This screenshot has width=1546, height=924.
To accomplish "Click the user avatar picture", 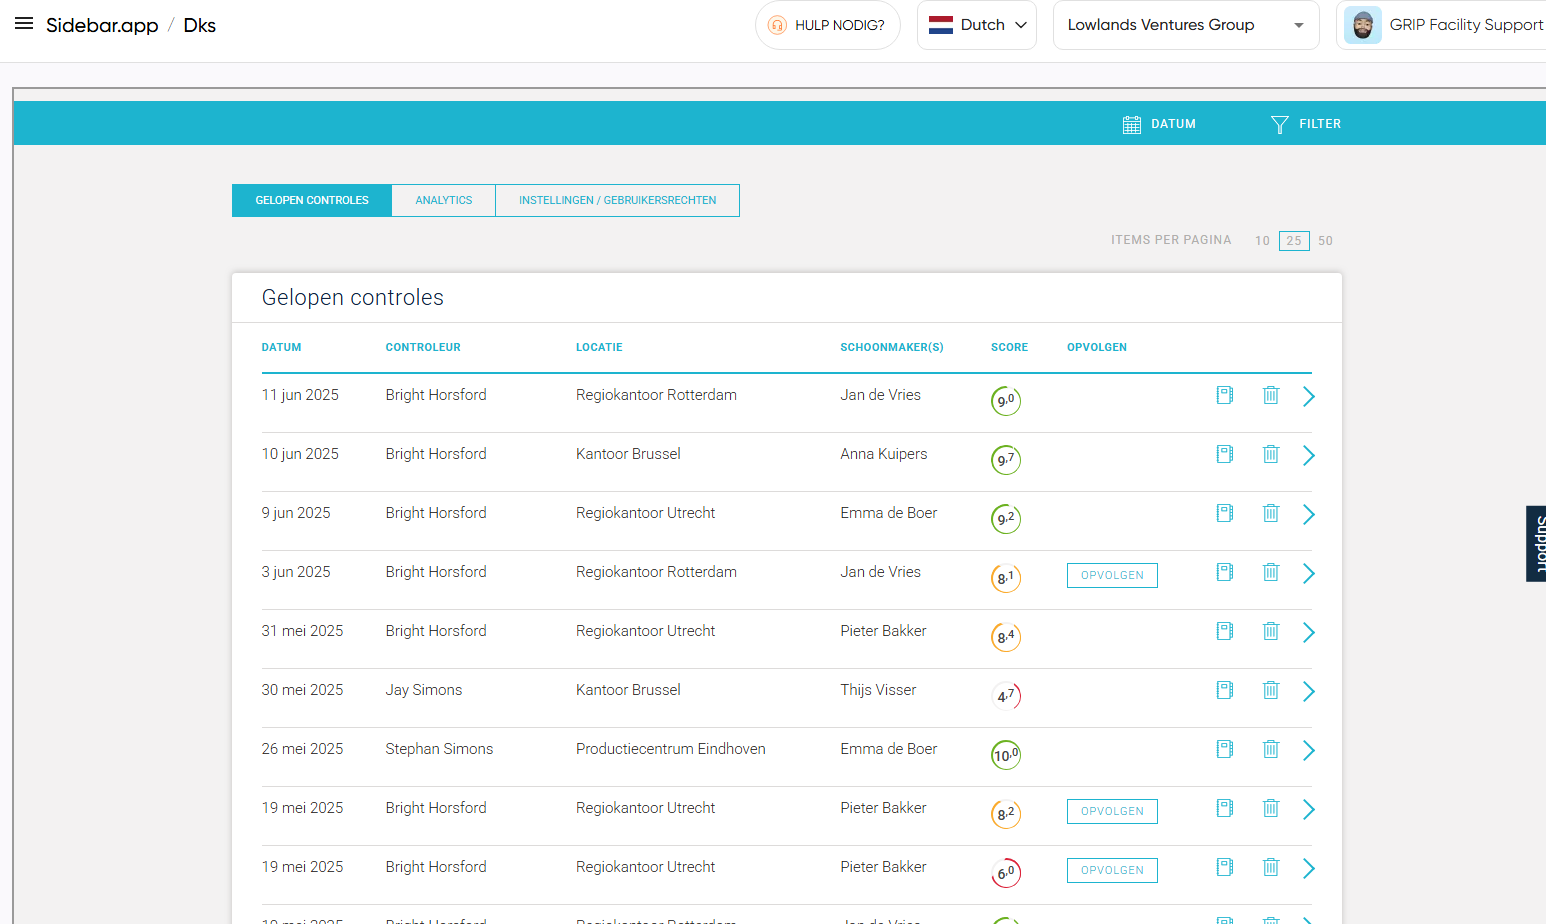I will point(1363,25).
